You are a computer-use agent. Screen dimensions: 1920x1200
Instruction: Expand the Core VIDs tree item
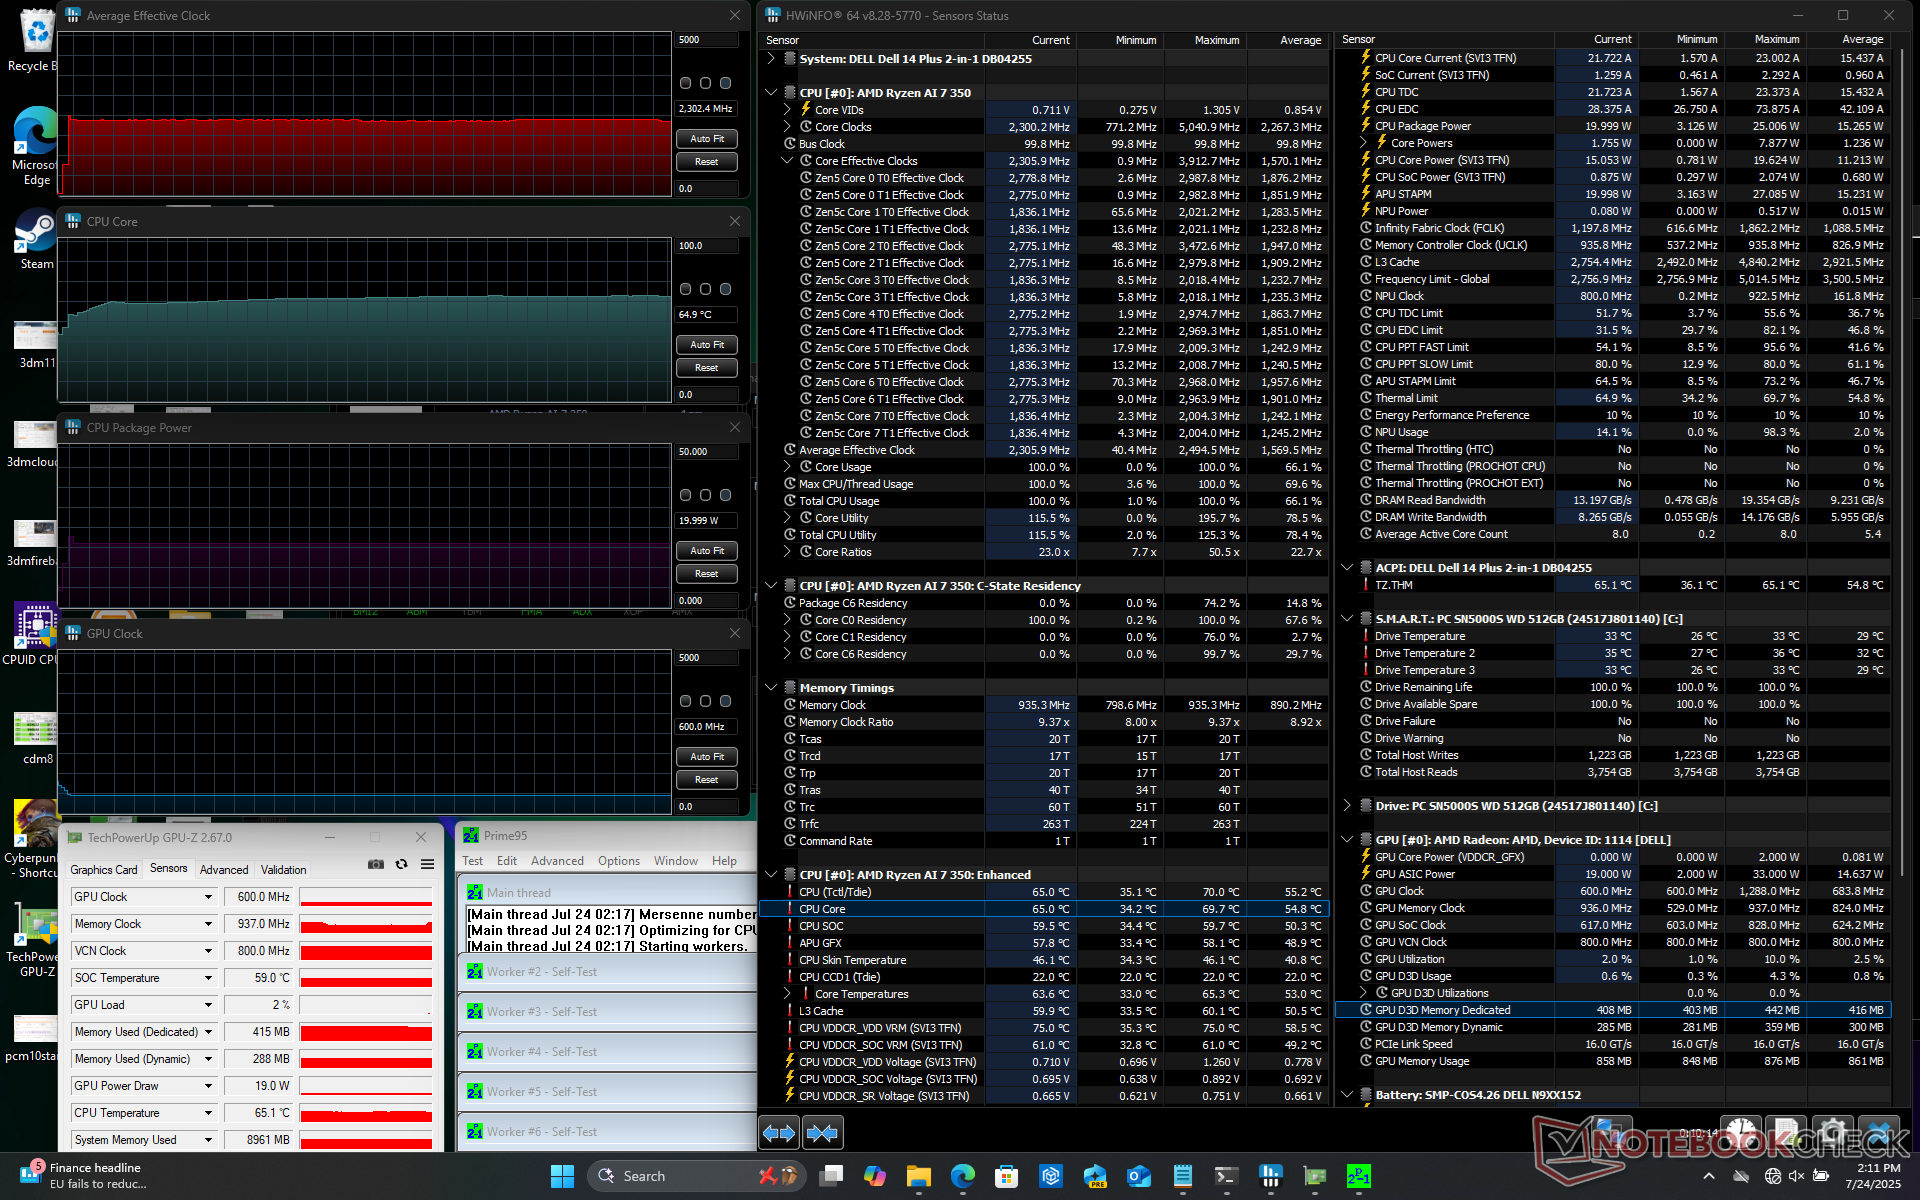point(787,110)
